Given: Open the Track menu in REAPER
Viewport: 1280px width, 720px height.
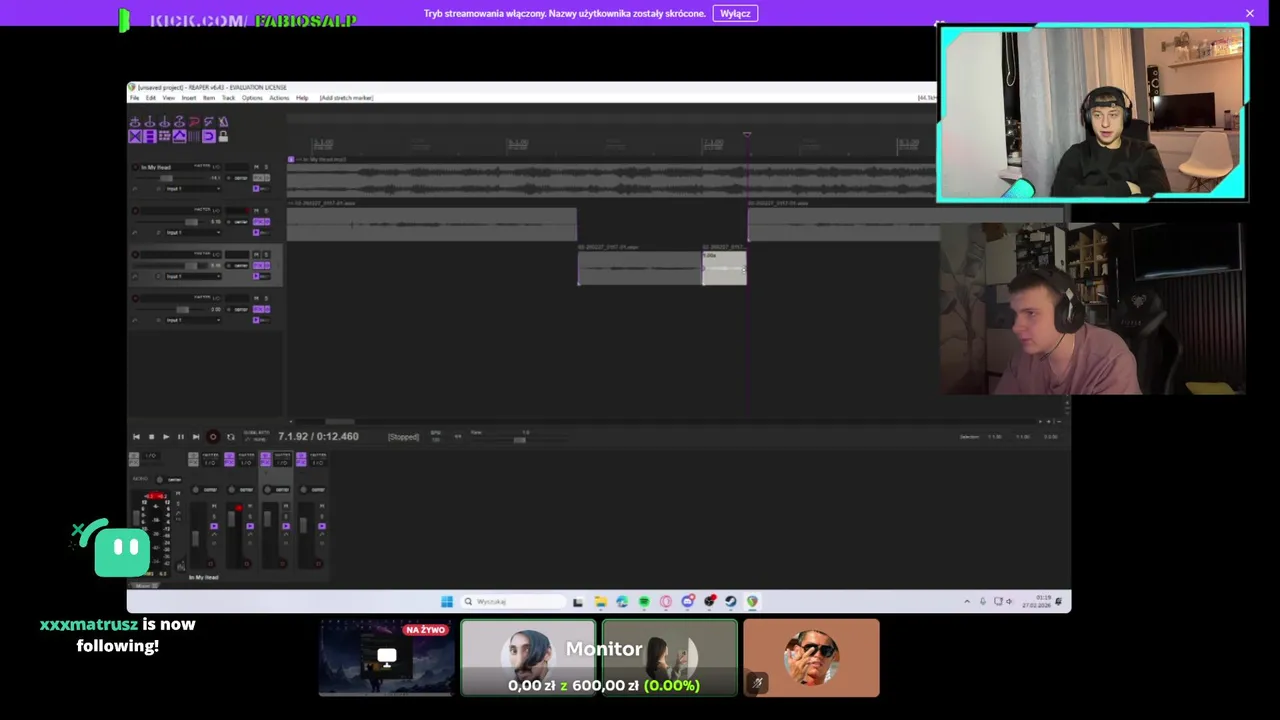Looking at the screenshot, I should [228, 98].
